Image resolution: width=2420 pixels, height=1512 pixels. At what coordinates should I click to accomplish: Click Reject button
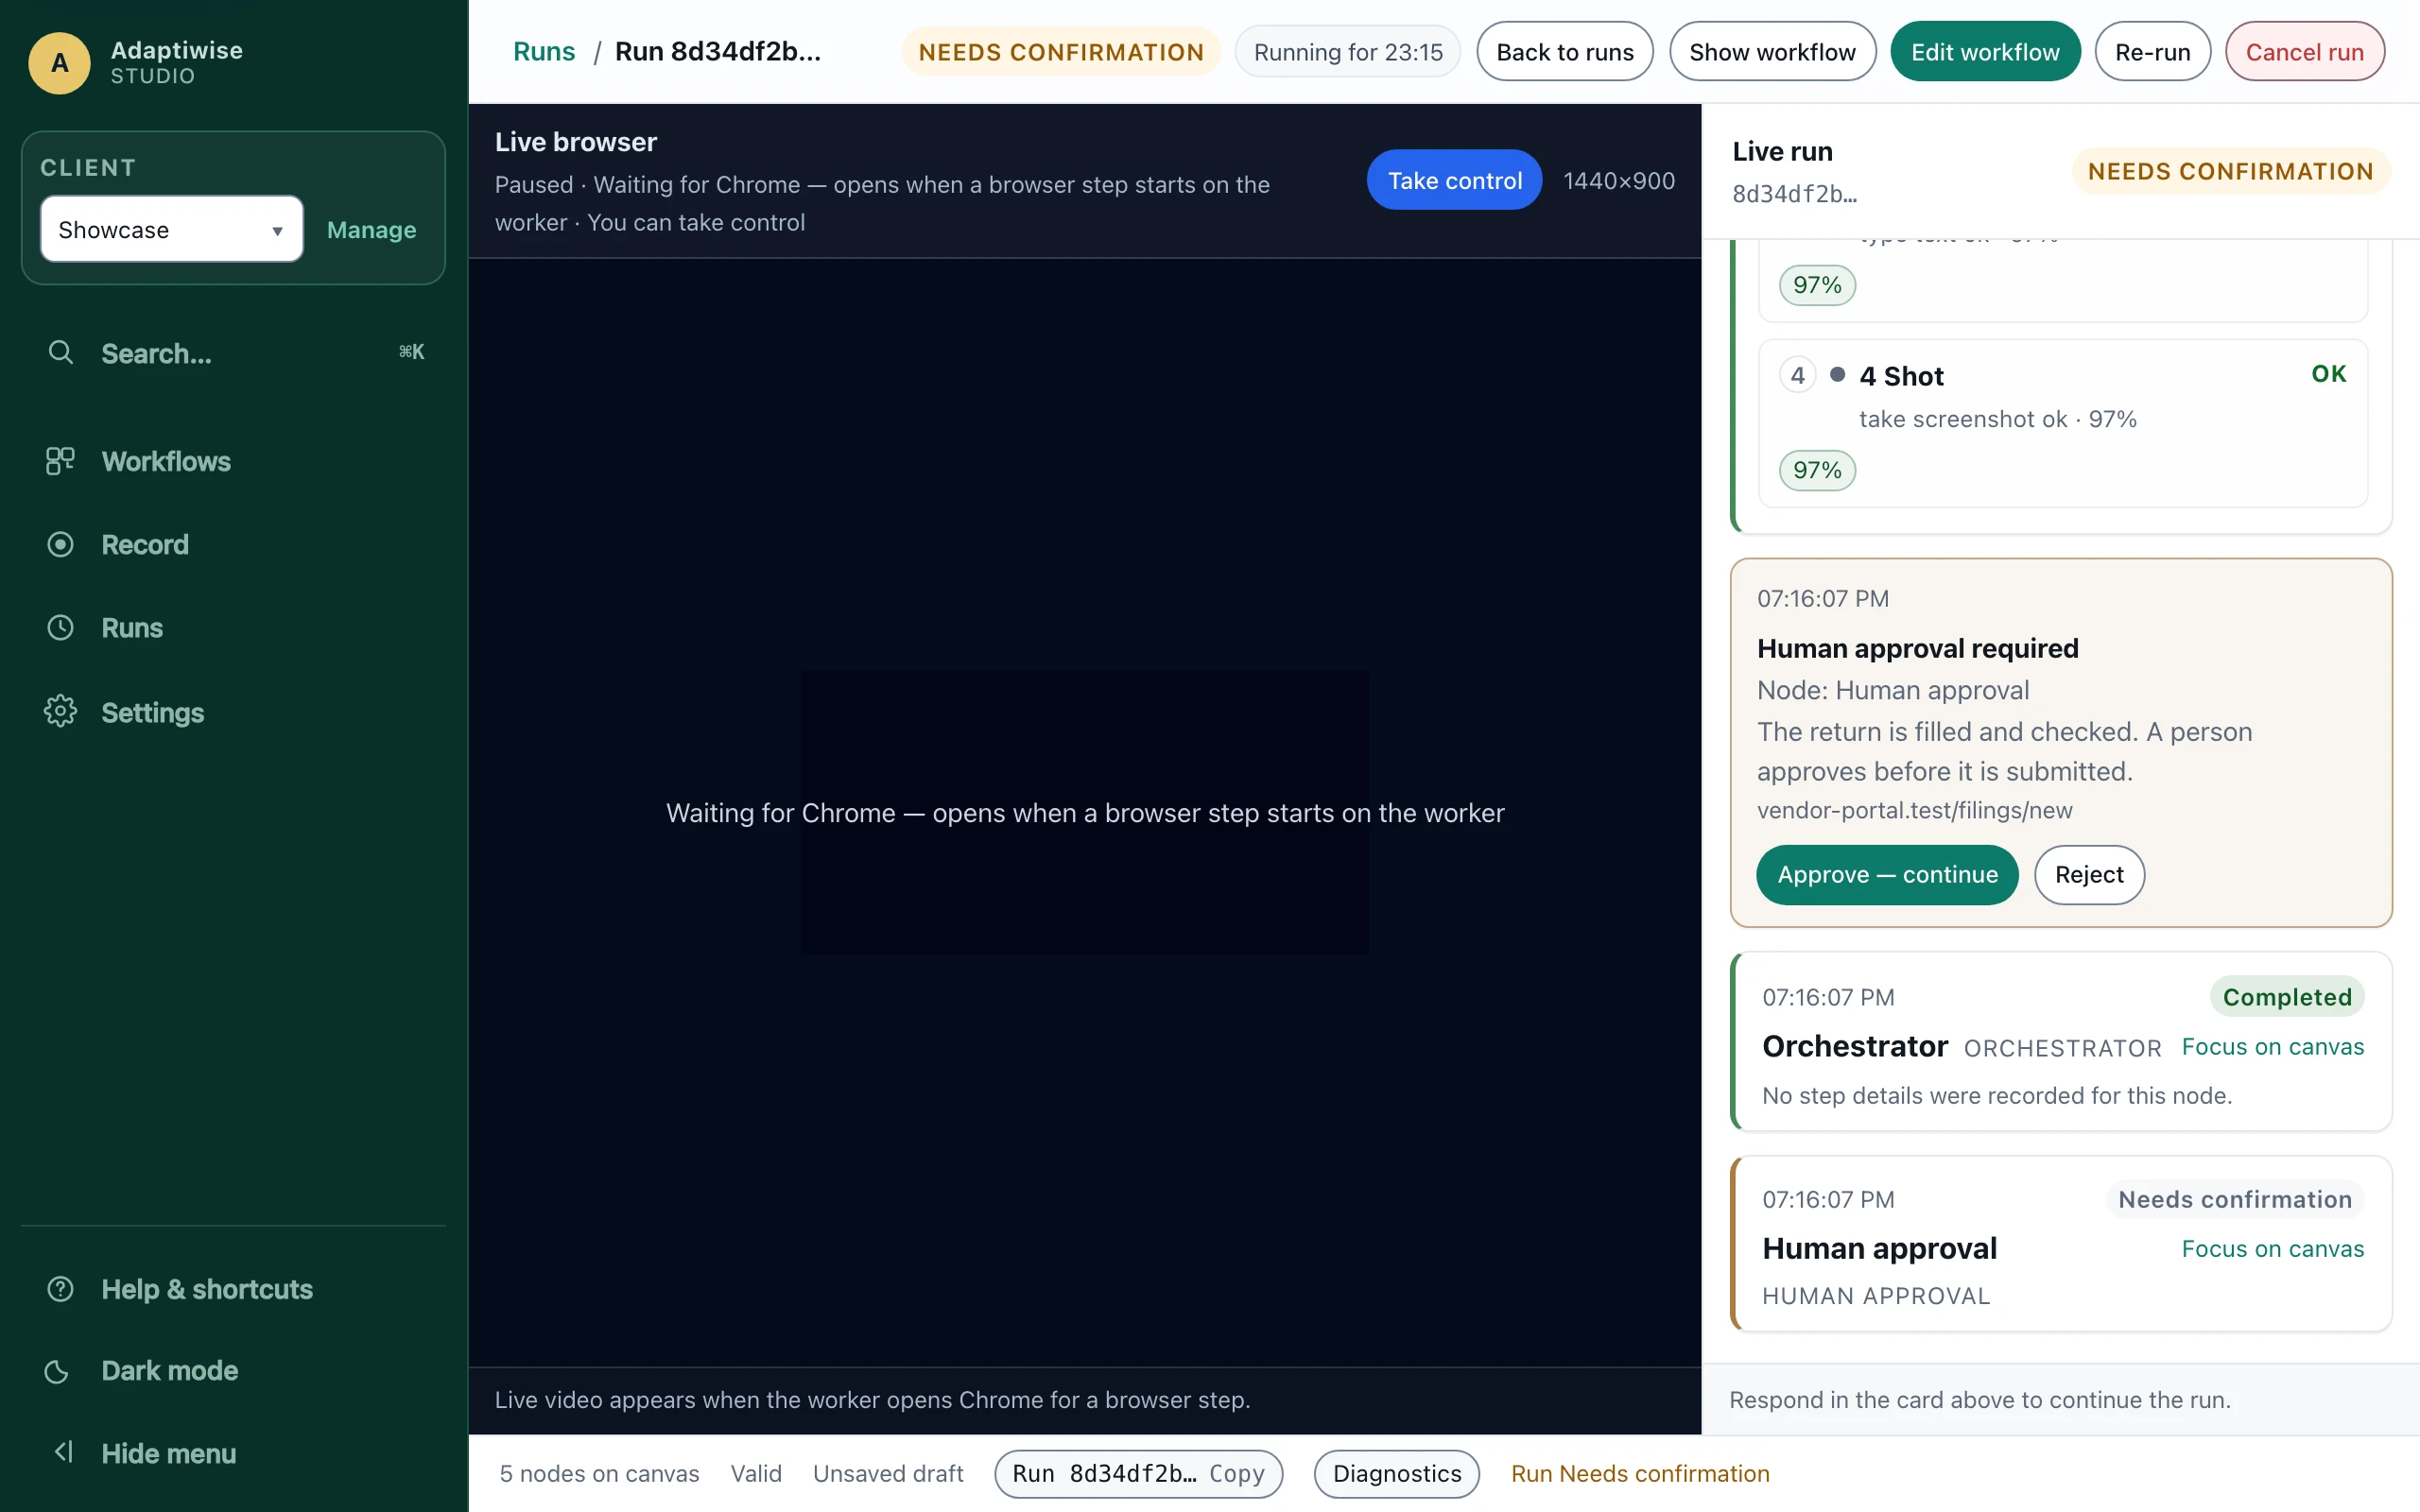(x=2089, y=875)
